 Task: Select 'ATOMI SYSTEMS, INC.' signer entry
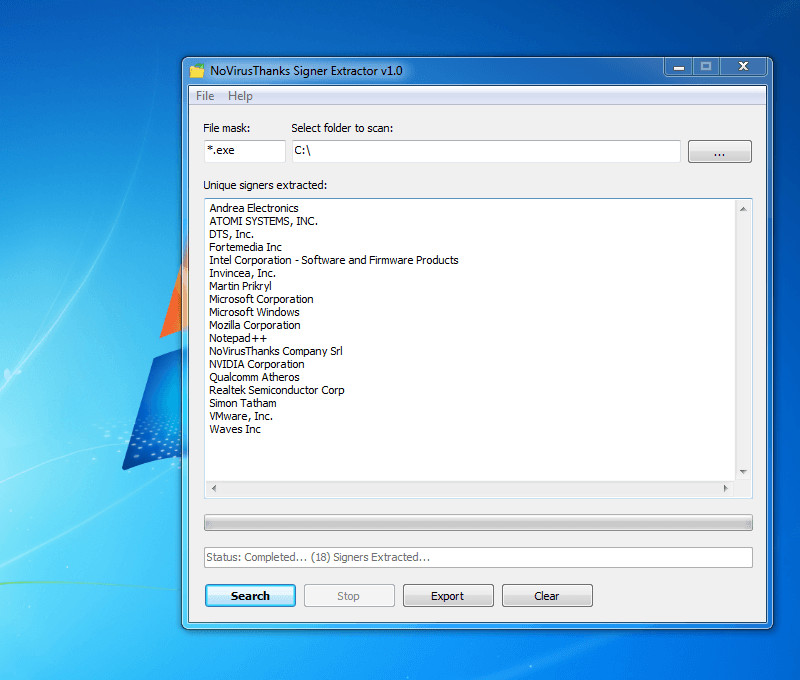[263, 221]
